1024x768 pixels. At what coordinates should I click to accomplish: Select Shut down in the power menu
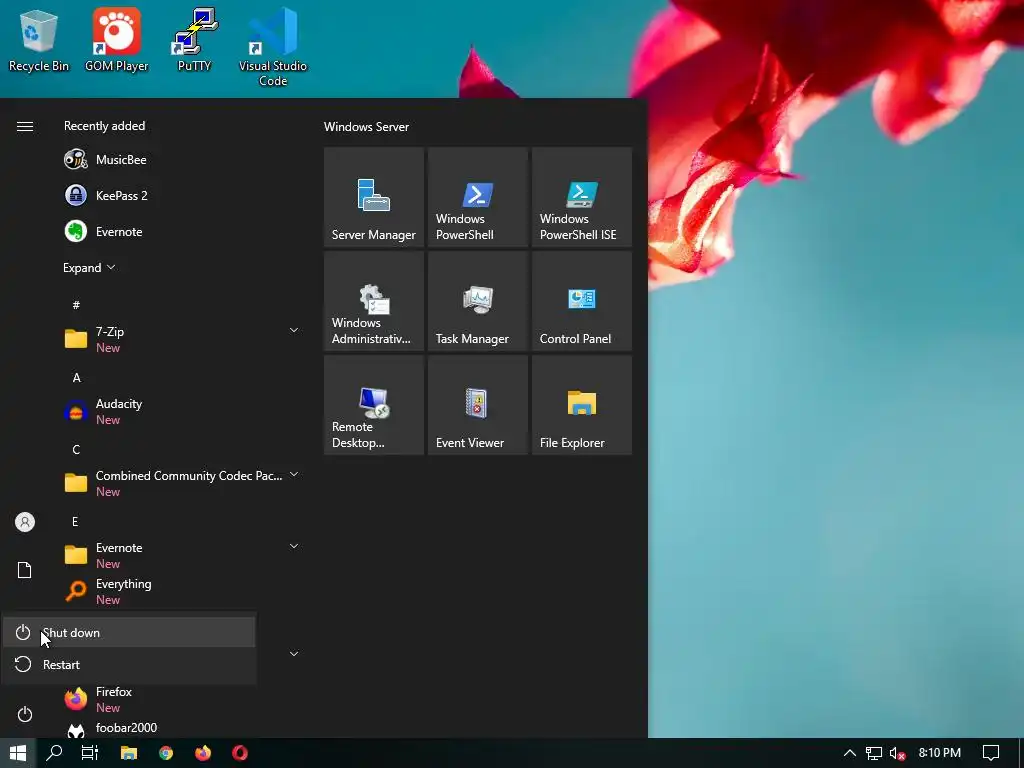(x=129, y=632)
